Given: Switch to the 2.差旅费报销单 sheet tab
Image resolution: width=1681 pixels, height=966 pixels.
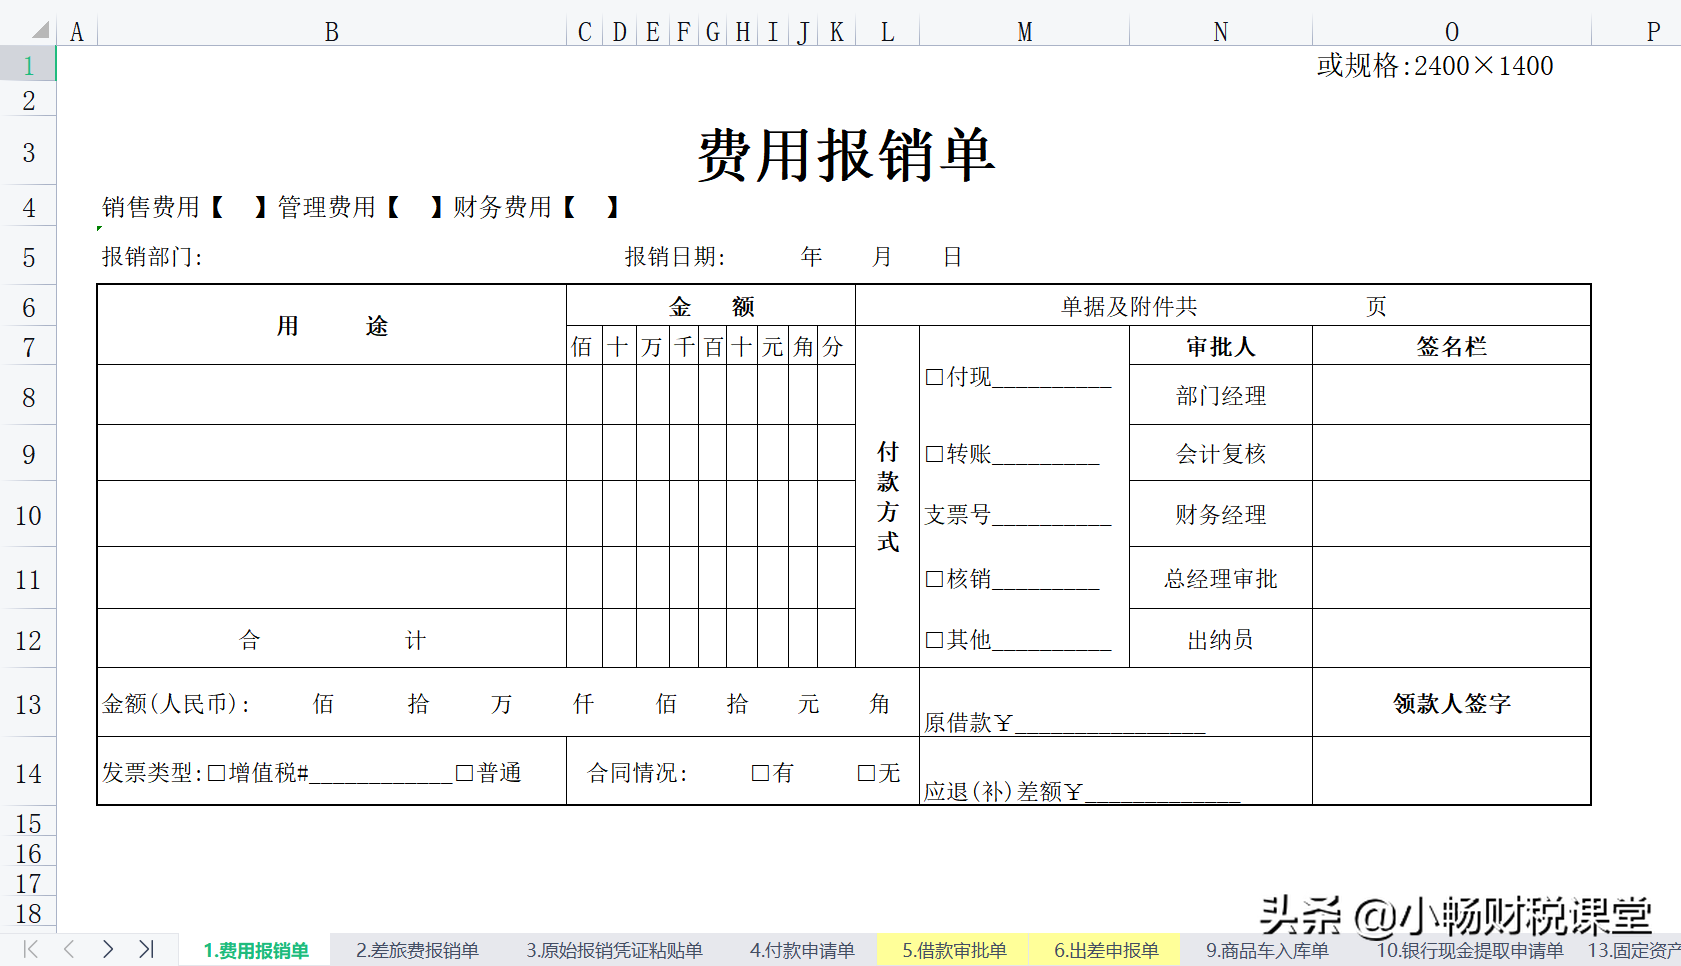Looking at the screenshot, I should pos(418,950).
